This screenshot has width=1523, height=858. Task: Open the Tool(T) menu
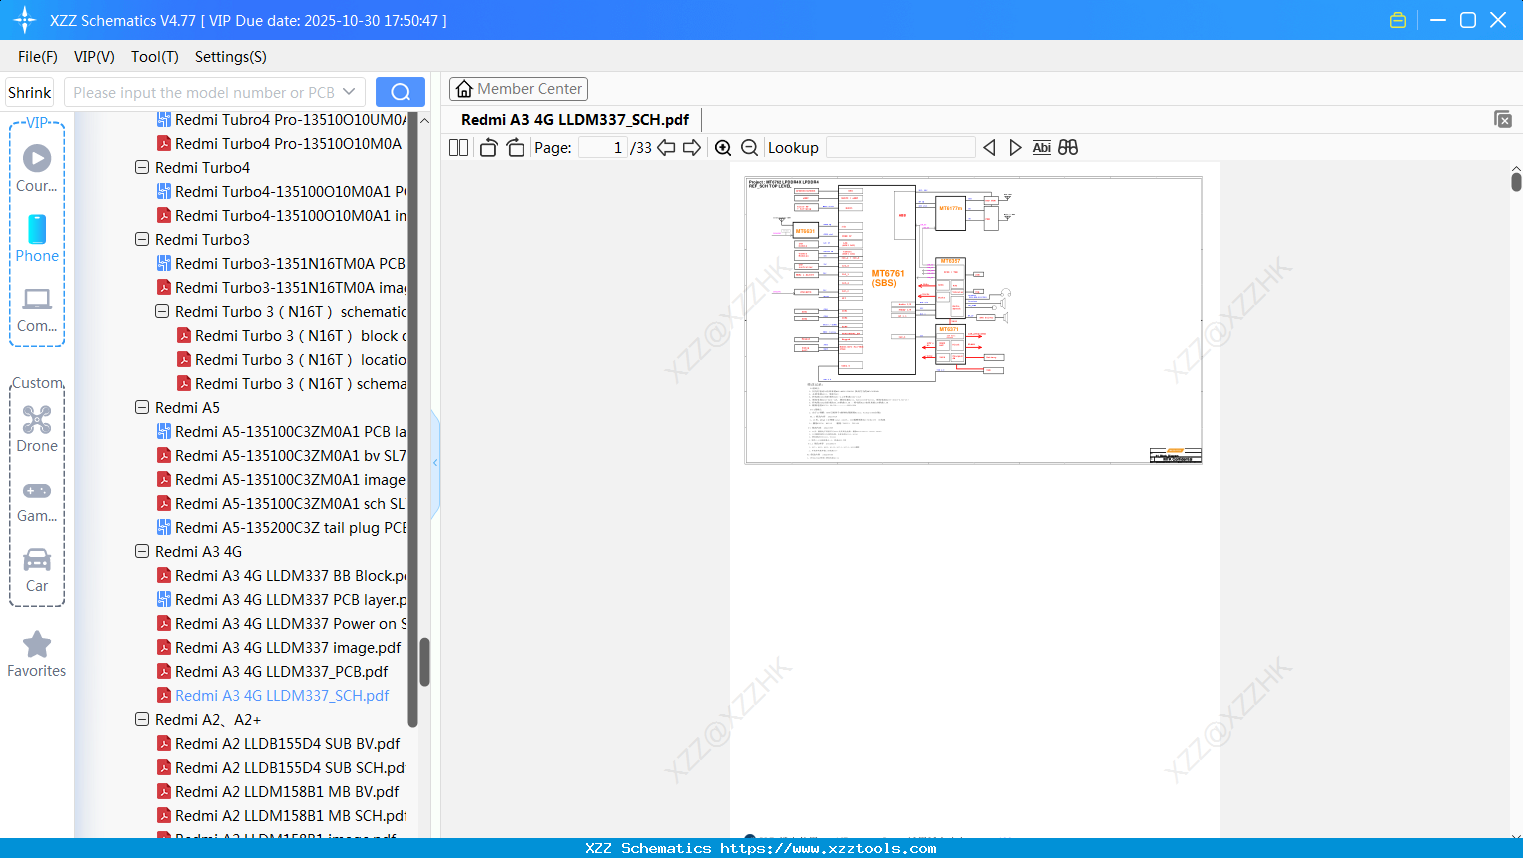[155, 57]
